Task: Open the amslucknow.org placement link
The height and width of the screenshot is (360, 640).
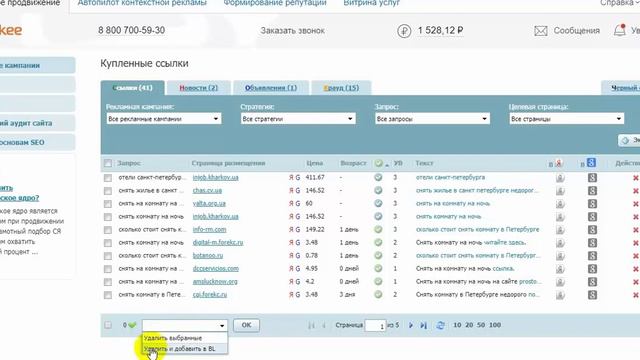Action: pyautogui.click(x=215, y=282)
